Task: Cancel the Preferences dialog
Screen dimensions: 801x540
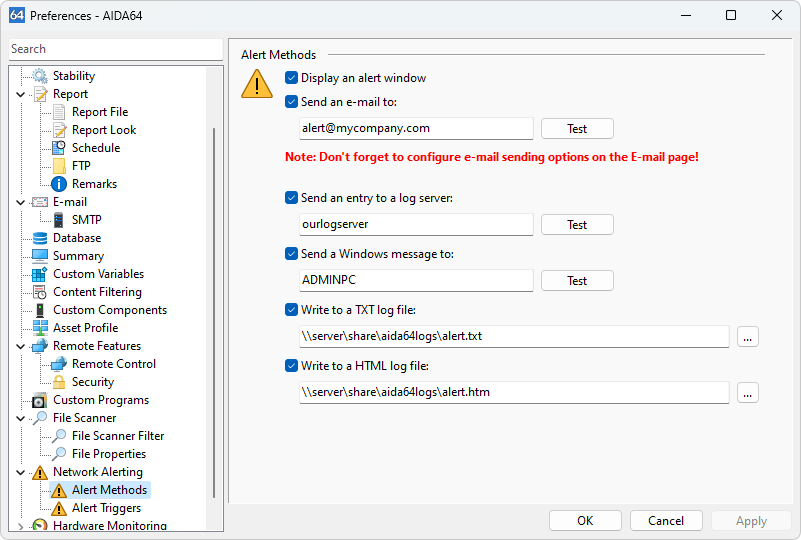Action: pyautogui.click(x=666, y=521)
